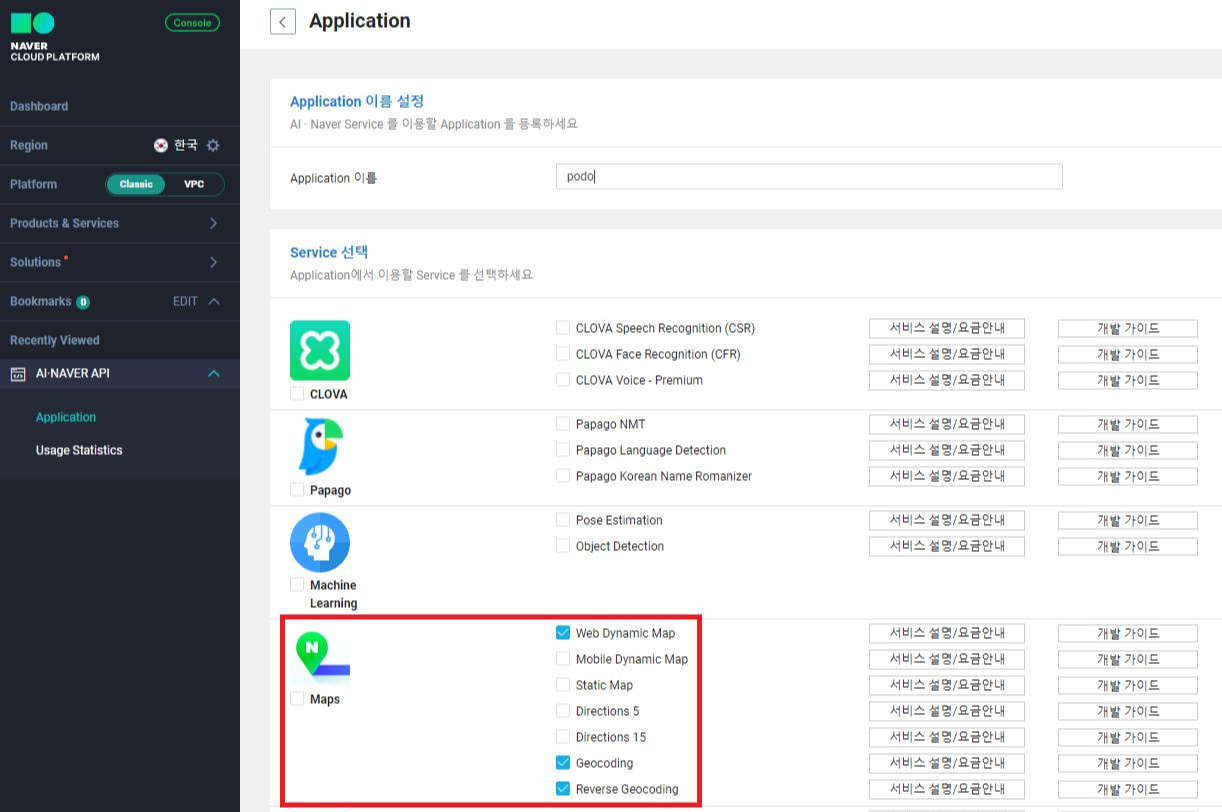Click the Naver Cloud Platform logo

55,37
